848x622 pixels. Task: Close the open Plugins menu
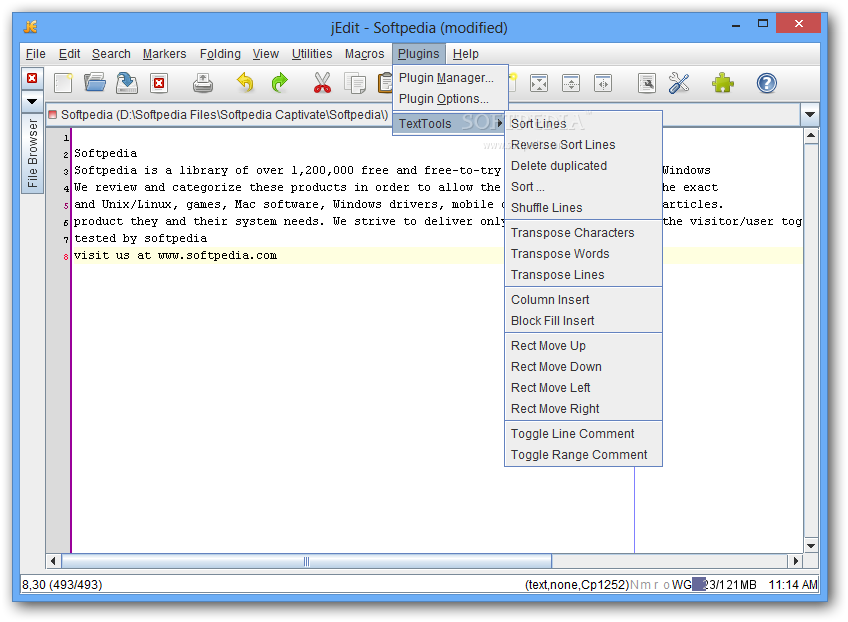419,54
